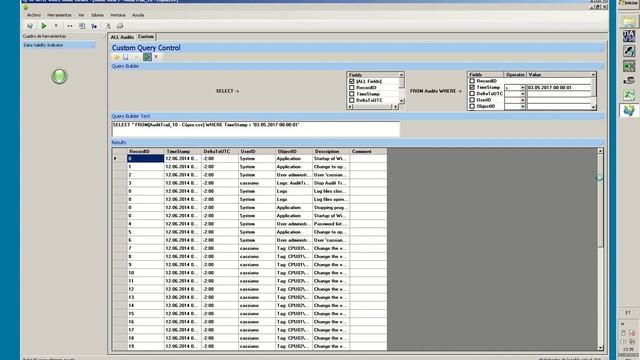The height and width of the screenshot is (360, 640).
Task: Check UserID in the WHERE fields list
Action: pos(472,100)
